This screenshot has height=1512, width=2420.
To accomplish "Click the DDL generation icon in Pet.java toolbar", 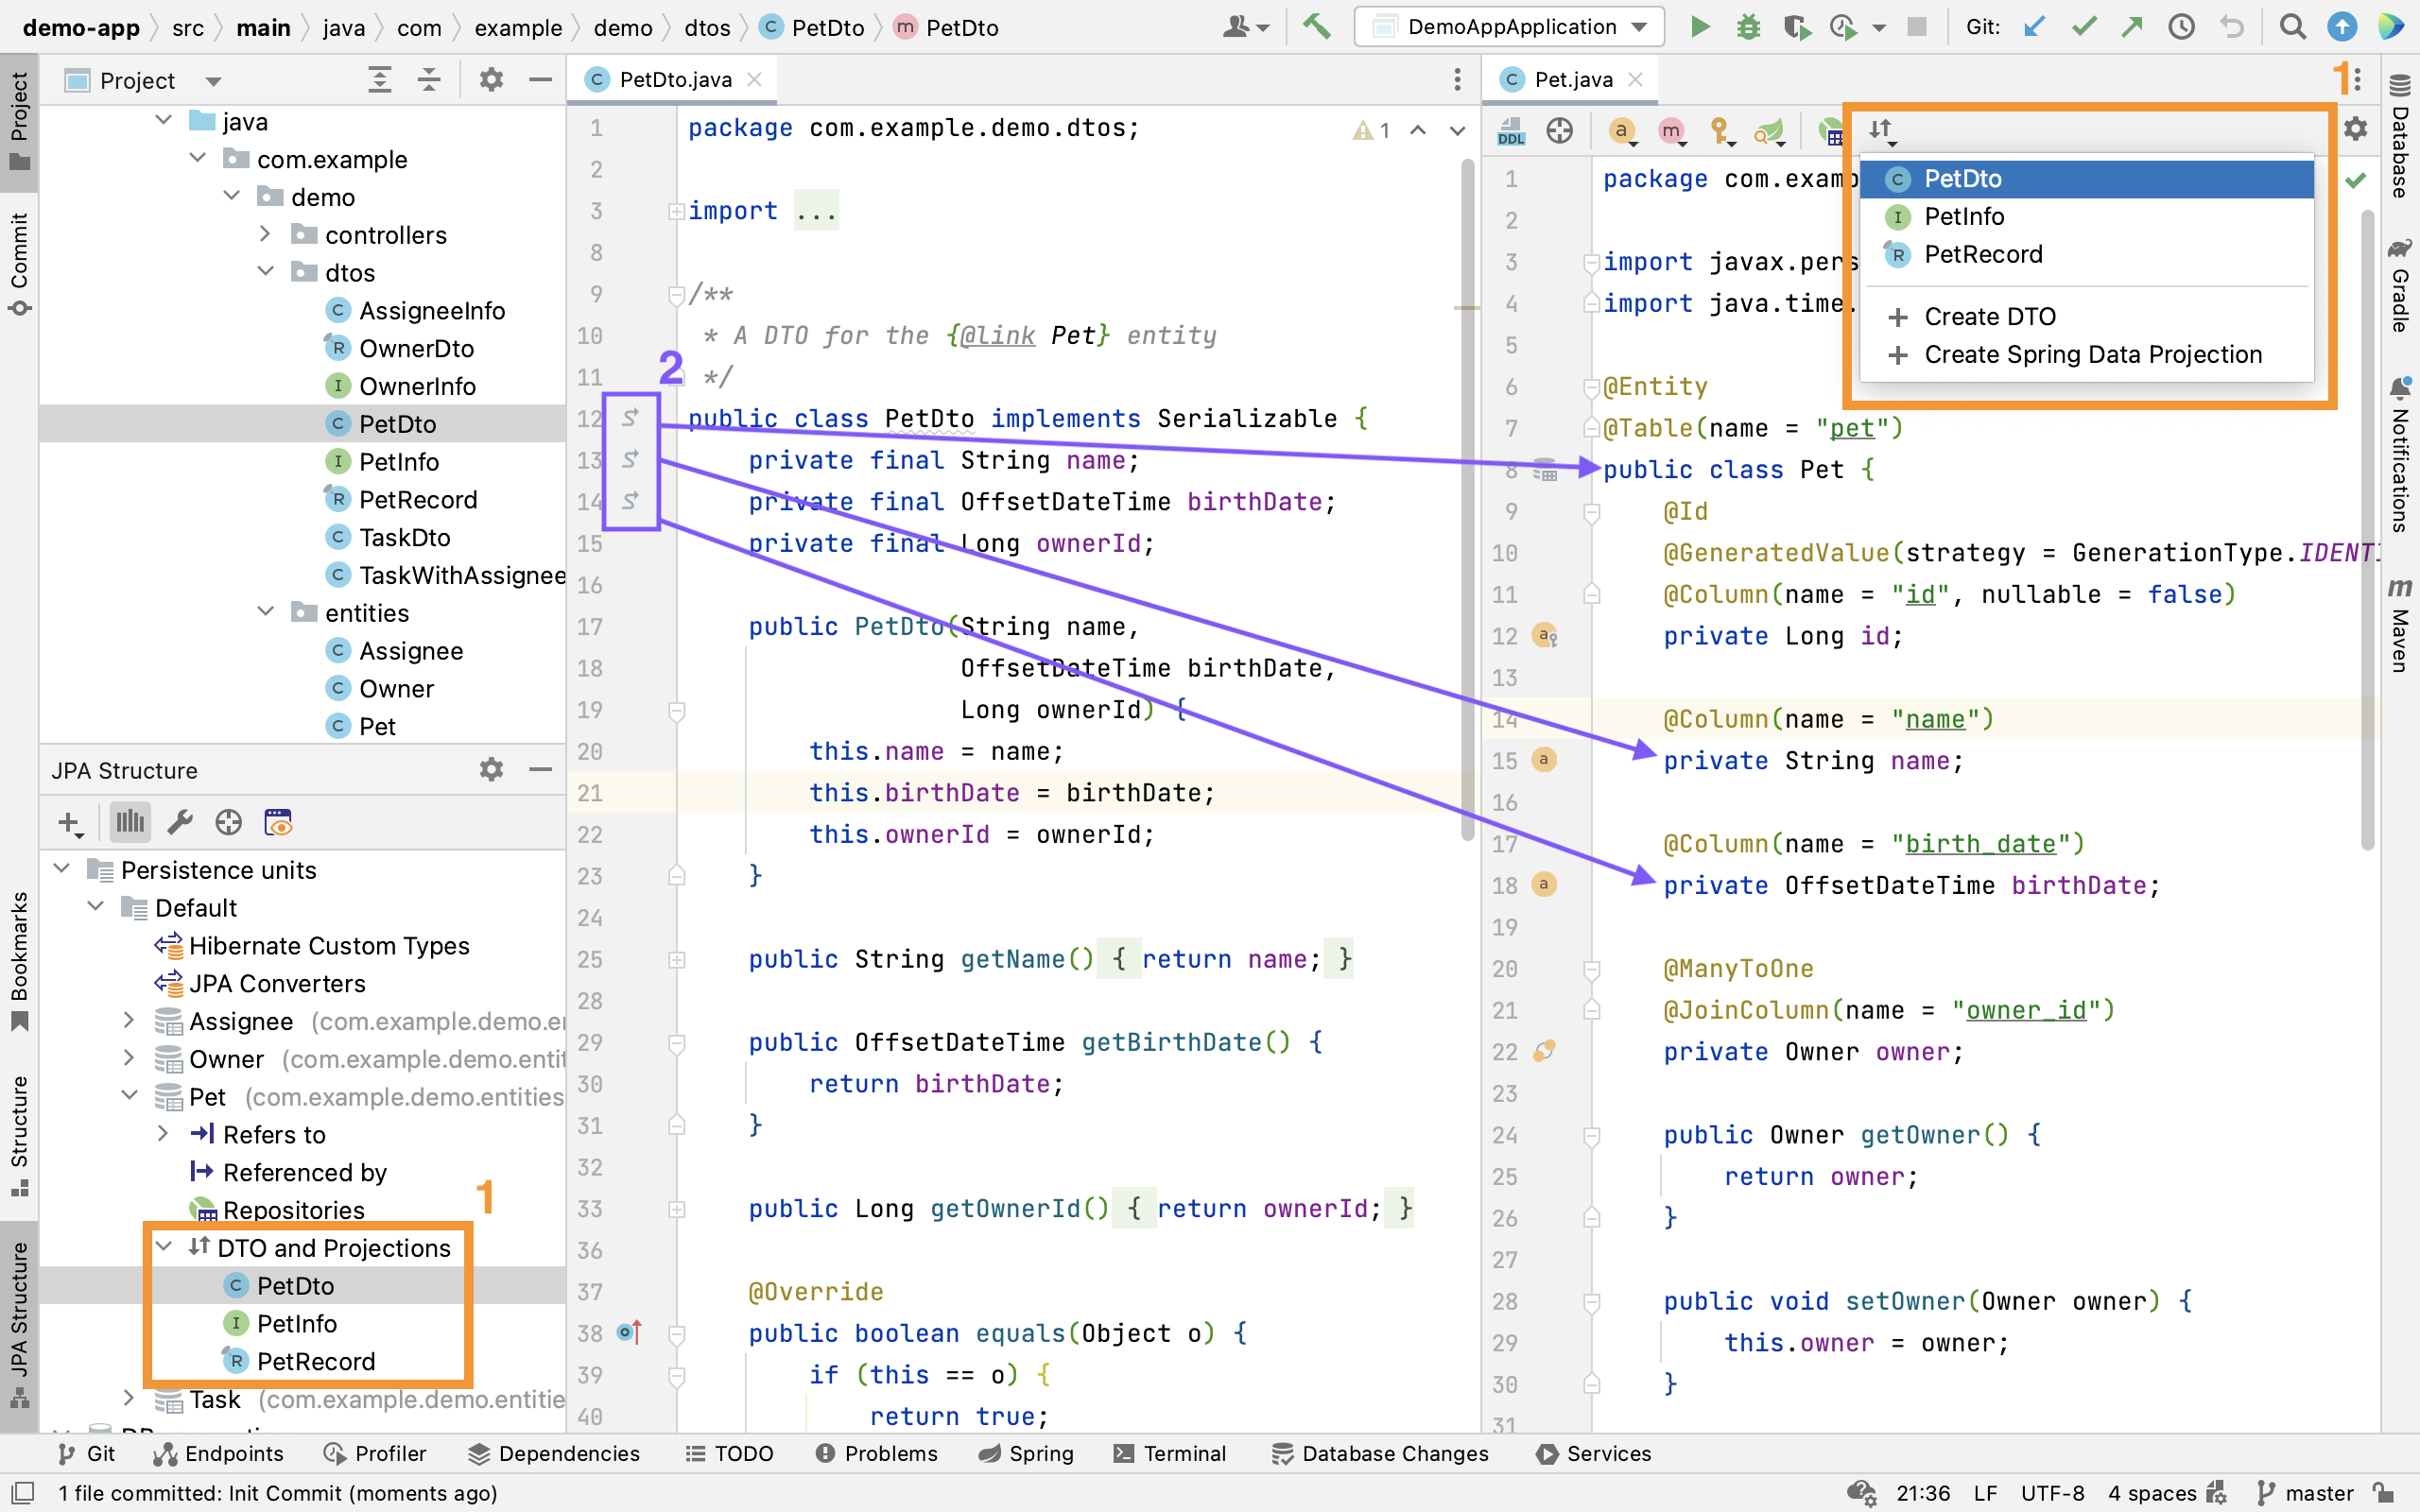I will pos(1511,131).
